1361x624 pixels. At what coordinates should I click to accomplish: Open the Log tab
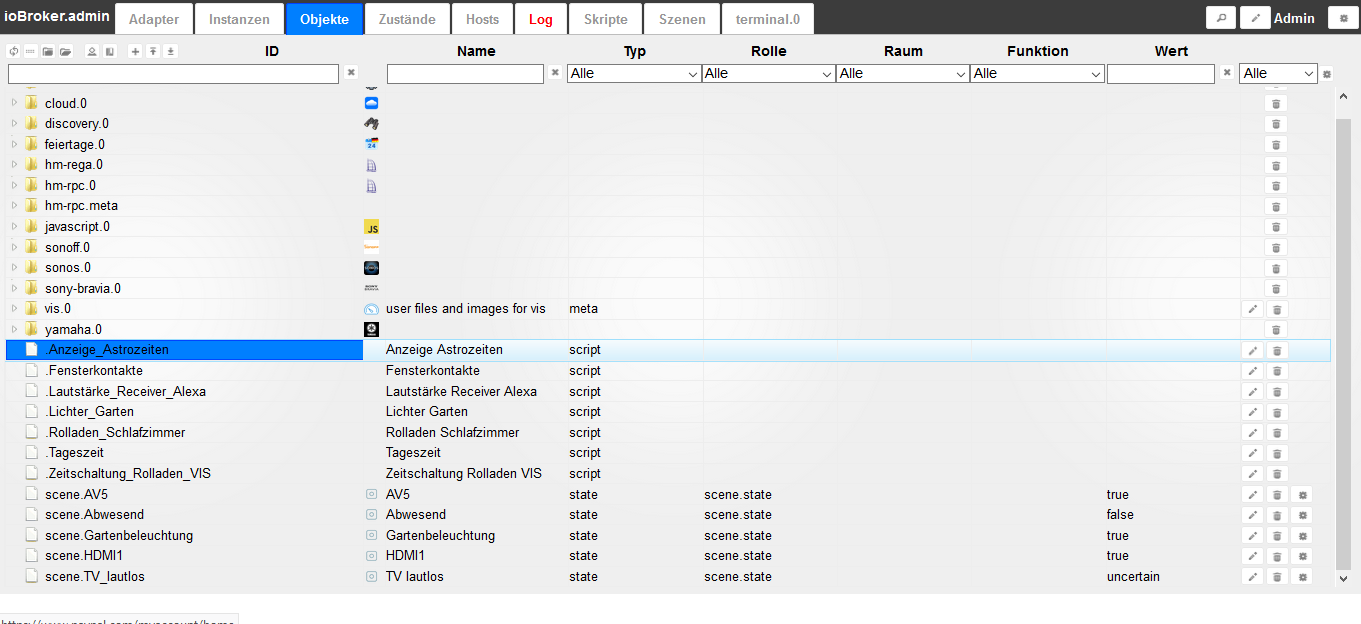pos(540,19)
